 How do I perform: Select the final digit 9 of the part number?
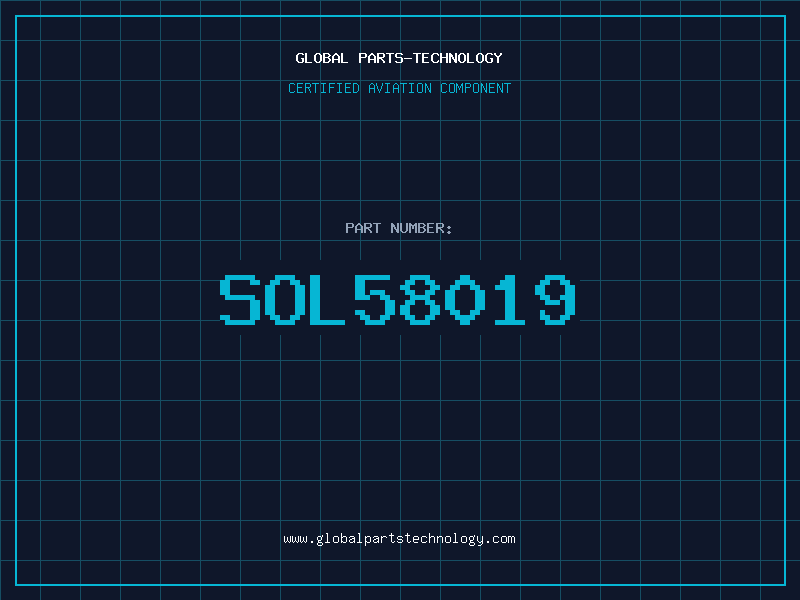[x=555, y=299]
